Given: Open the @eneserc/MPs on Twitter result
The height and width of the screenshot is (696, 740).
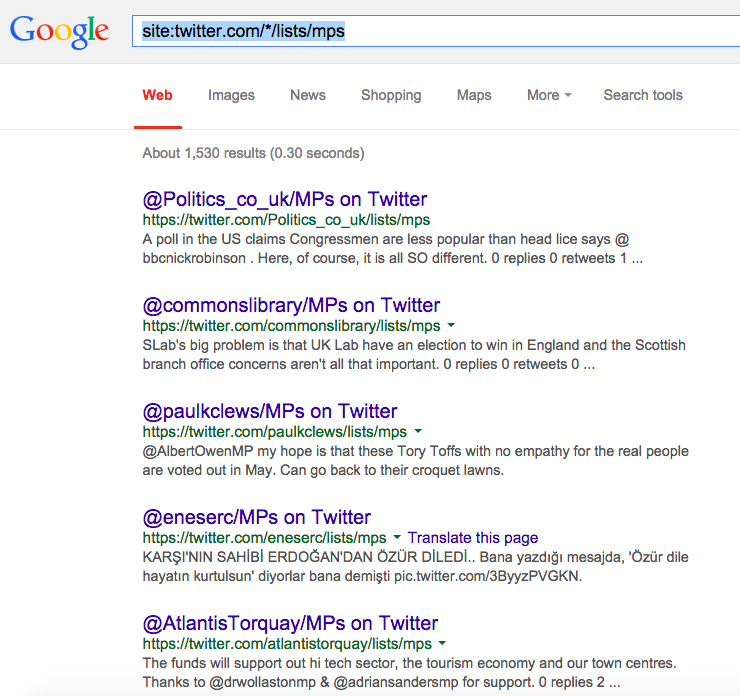Looking at the screenshot, I should [x=257, y=517].
